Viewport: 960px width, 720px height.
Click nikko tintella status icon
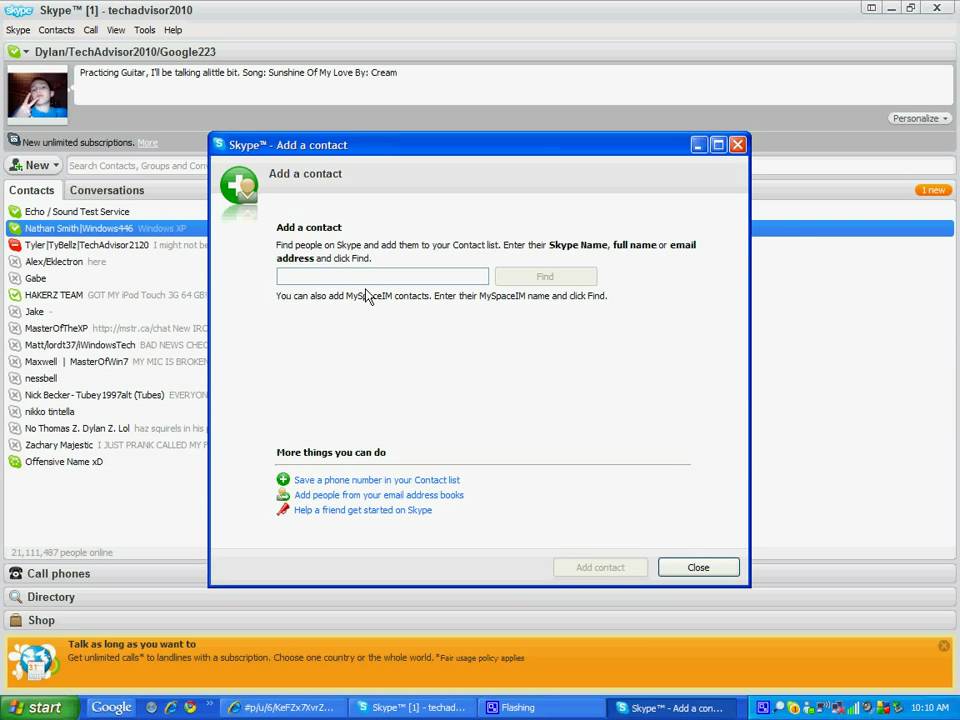pyautogui.click(x=15, y=412)
